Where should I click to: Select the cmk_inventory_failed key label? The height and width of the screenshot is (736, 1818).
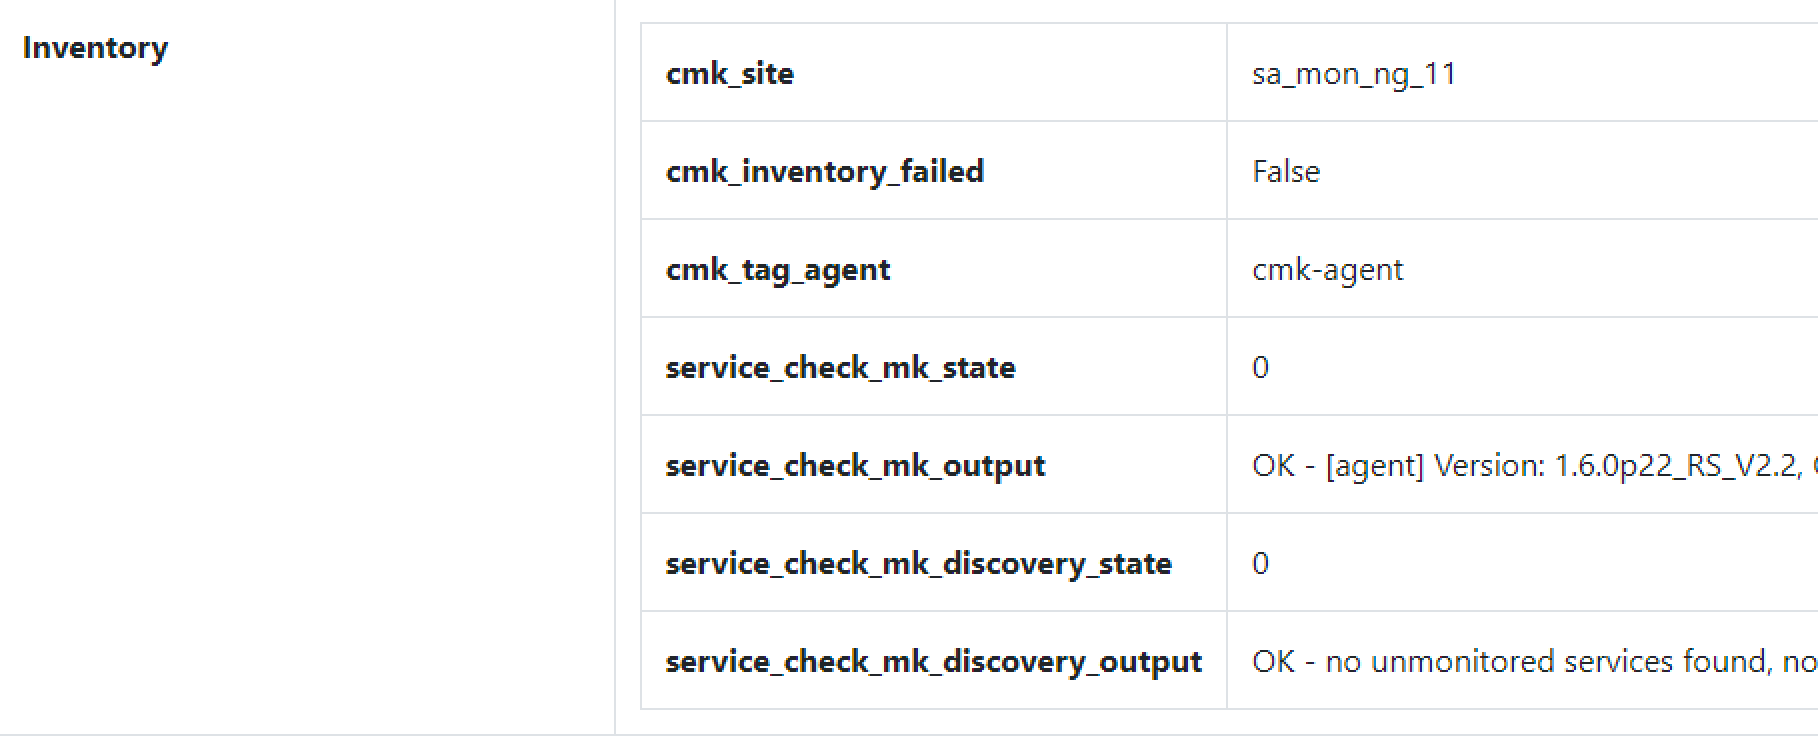(x=825, y=171)
